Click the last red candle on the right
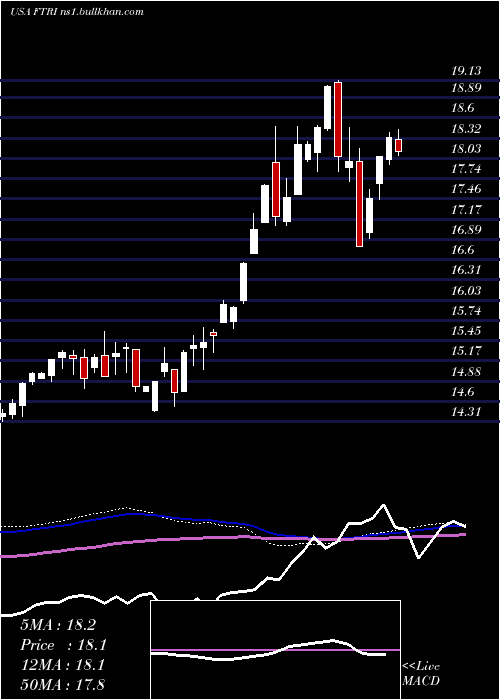The image size is (500, 700). pyautogui.click(x=399, y=145)
